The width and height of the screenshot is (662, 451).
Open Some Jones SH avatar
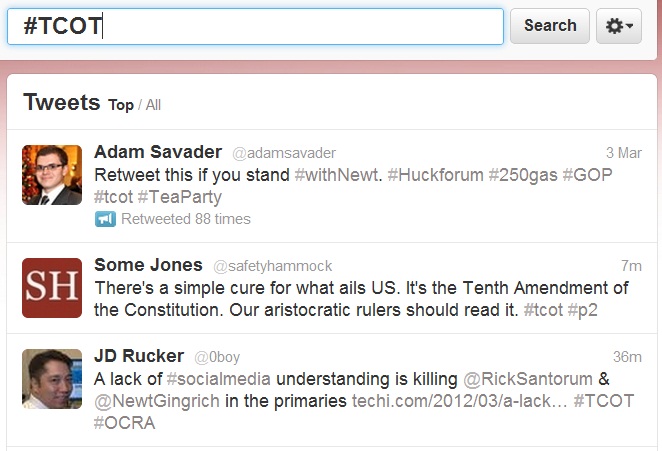pyautogui.click(x=52, y=288)
